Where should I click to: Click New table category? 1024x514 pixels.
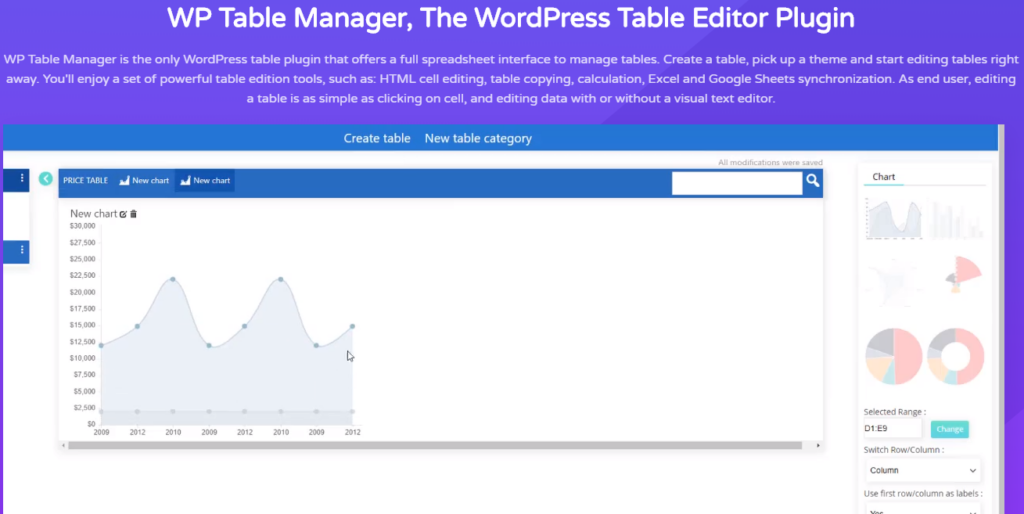point(478,139)
